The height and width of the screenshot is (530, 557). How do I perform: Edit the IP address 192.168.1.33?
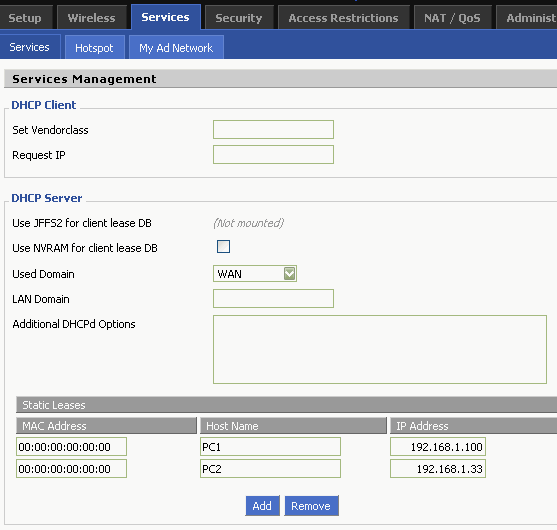point(438,469)
